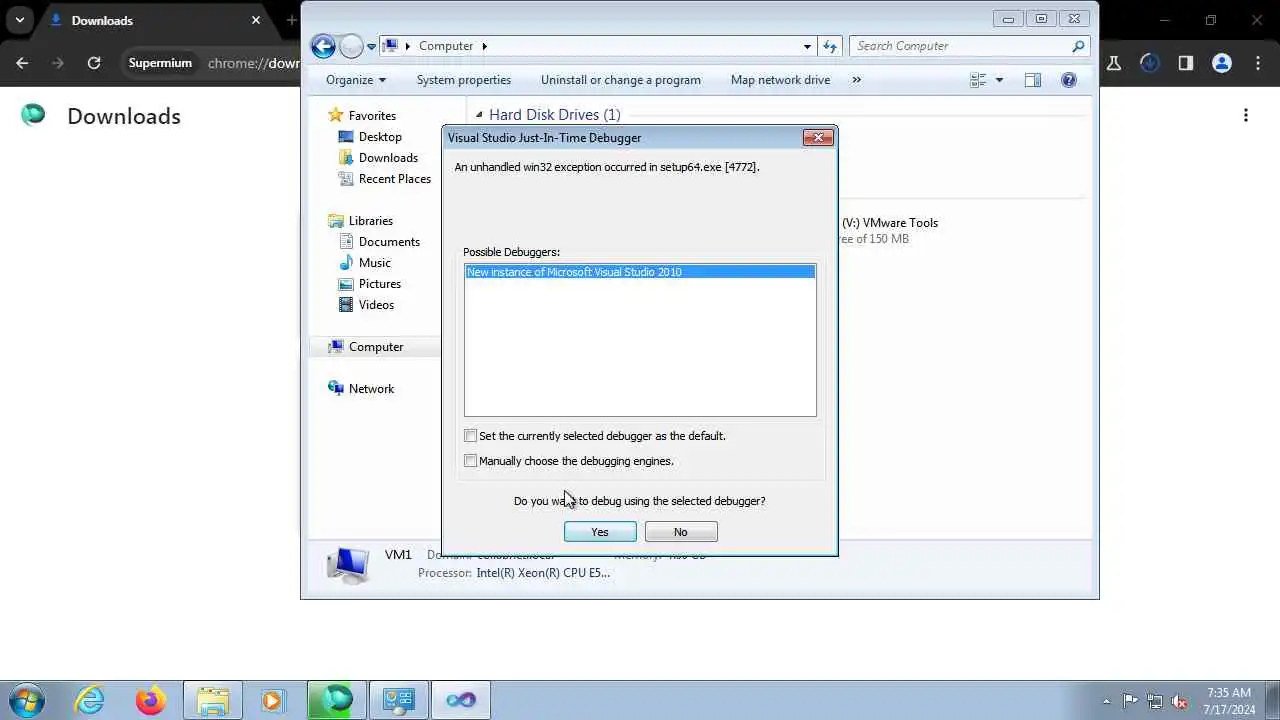Viewport: 1280px width, 720px height.
Task: Switch to Supermium browser in taskbar
Action: 337,700
